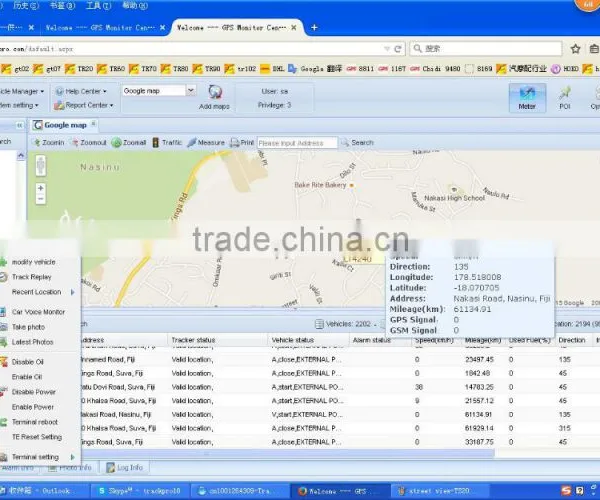
Task: Click Bake Rite Bakery map marker
Action: click(351, 186)
